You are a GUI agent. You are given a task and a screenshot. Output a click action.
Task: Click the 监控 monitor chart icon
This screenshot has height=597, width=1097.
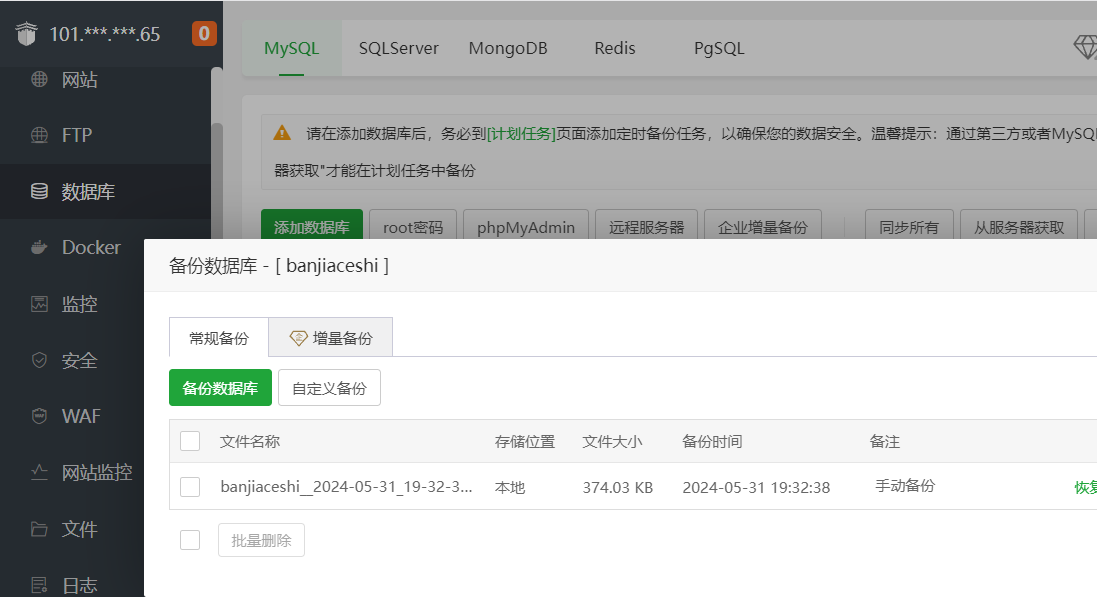39,304
